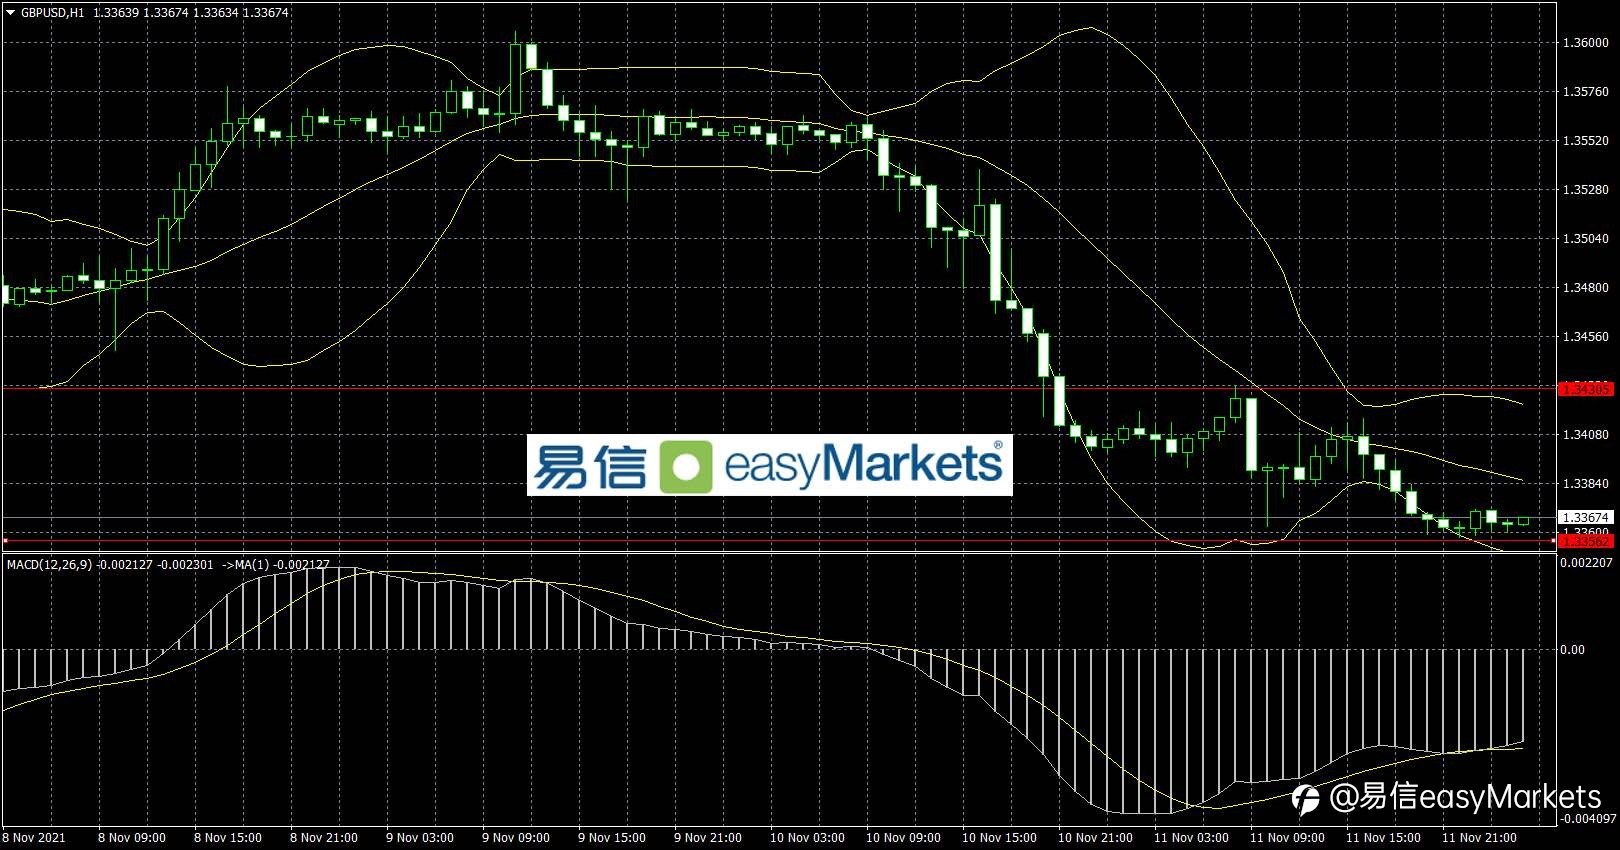The image size is (1620, 850).
Task: Click the current price tag 1.33674
Action: (x=1586, y=517)
